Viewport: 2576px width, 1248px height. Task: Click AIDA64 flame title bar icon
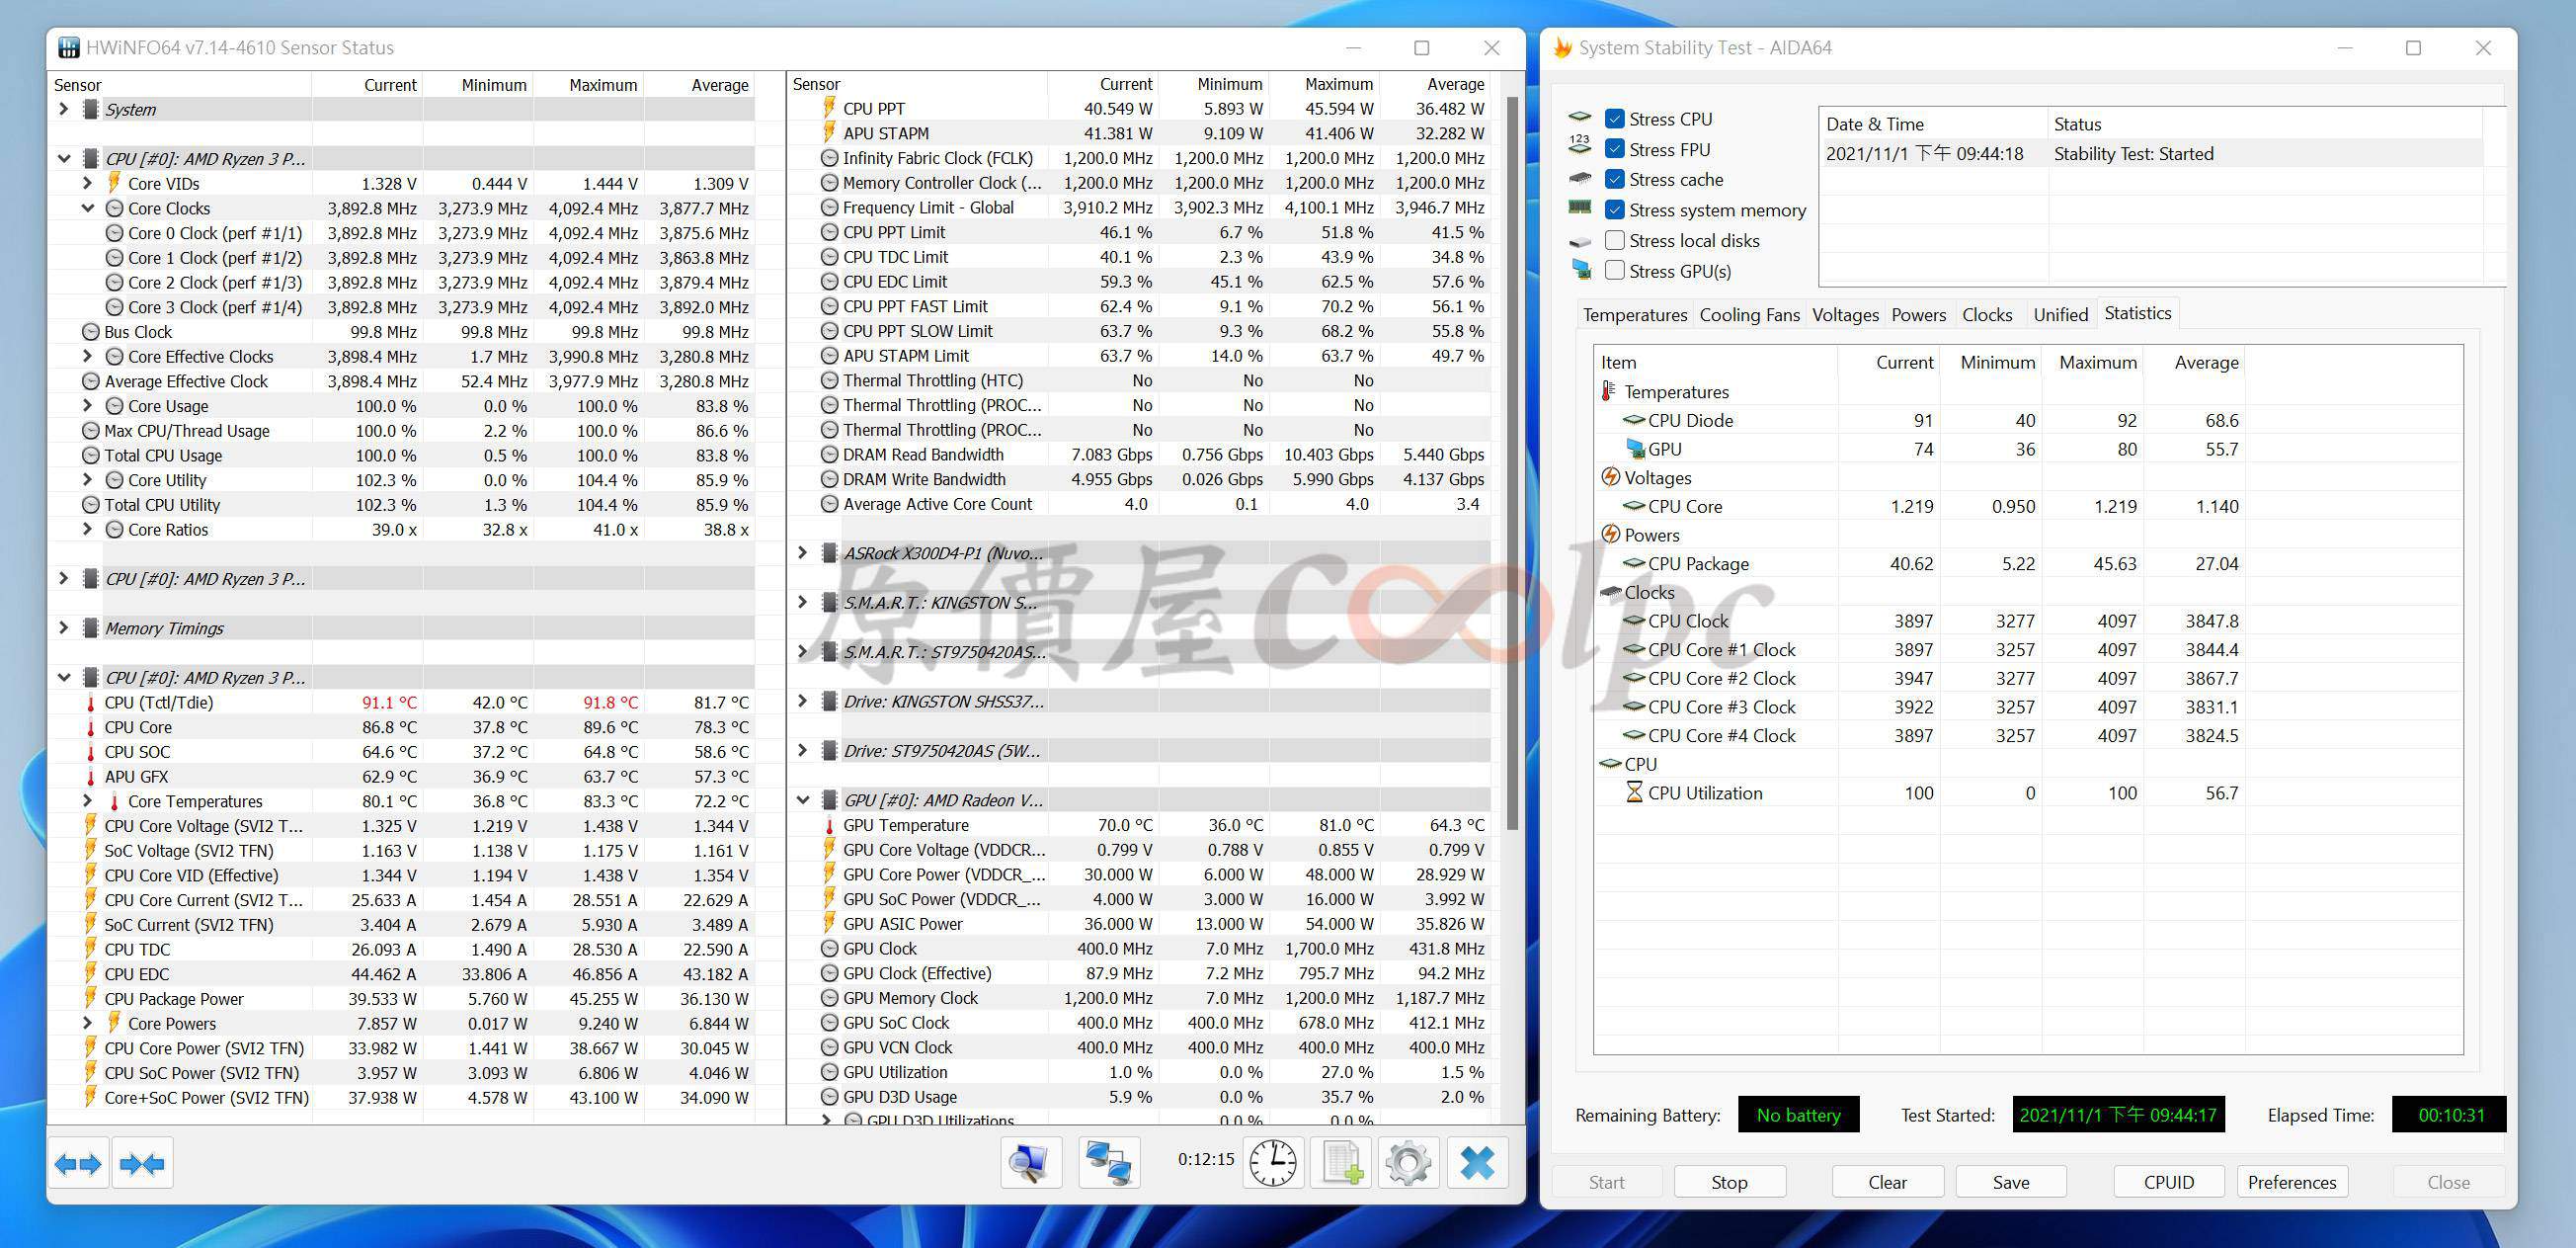point(1562,47)
